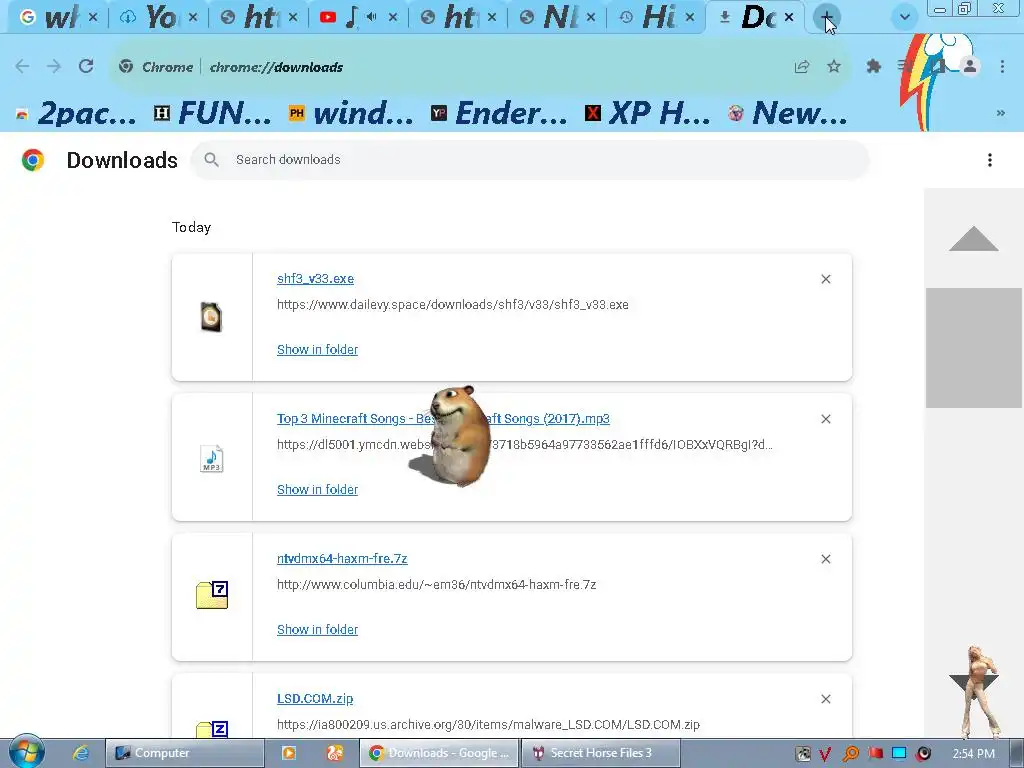Go forward to the next page
The image size is (1024, 768).
coord(54,66)
